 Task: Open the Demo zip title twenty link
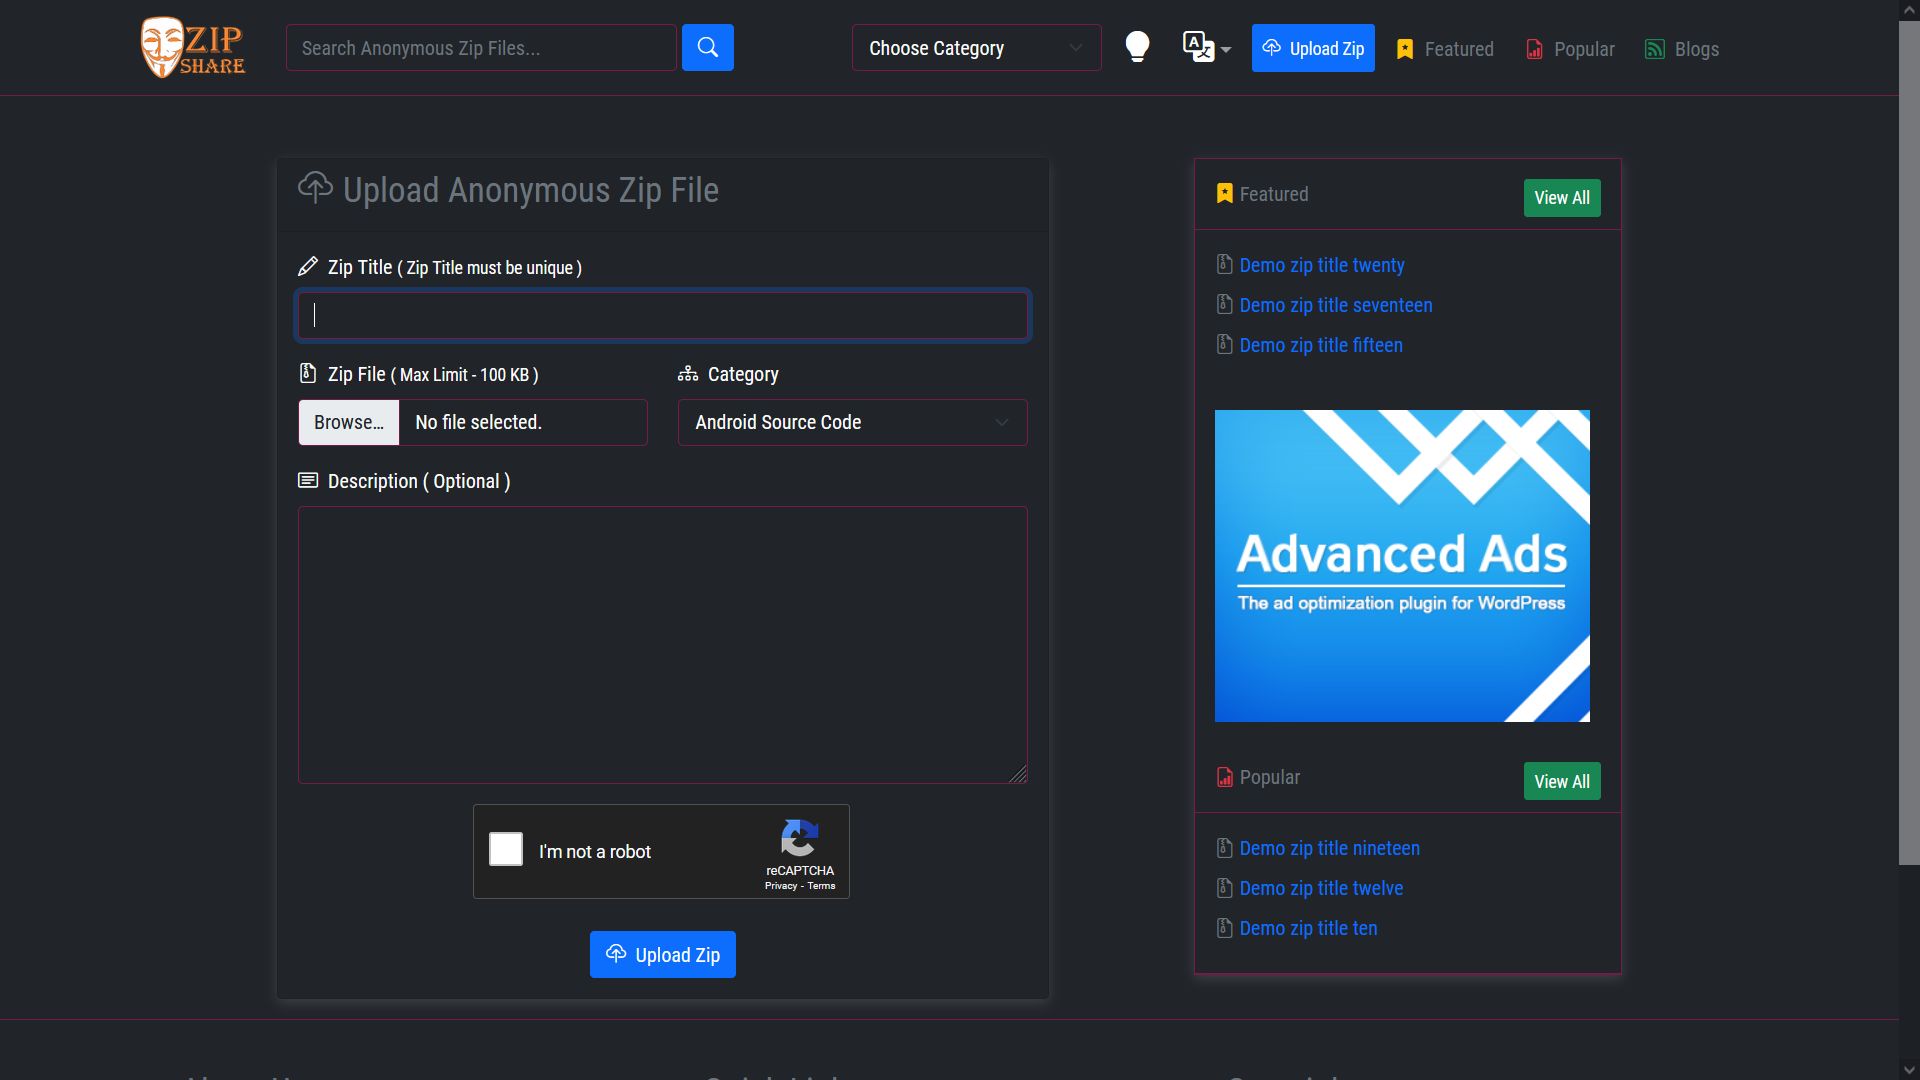pos(1320,265)
